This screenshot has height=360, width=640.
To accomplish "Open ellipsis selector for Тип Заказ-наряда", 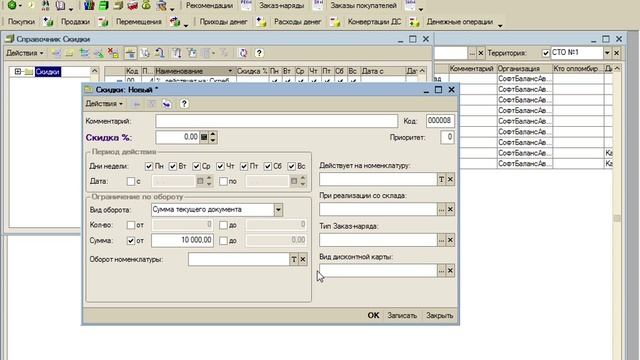I will (441, 240).
